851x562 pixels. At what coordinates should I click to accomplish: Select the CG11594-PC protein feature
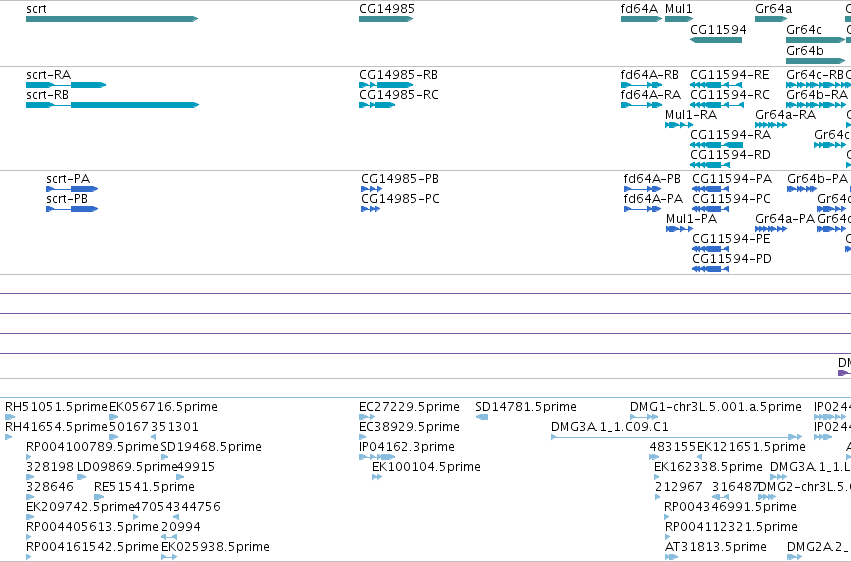point(710,209)
